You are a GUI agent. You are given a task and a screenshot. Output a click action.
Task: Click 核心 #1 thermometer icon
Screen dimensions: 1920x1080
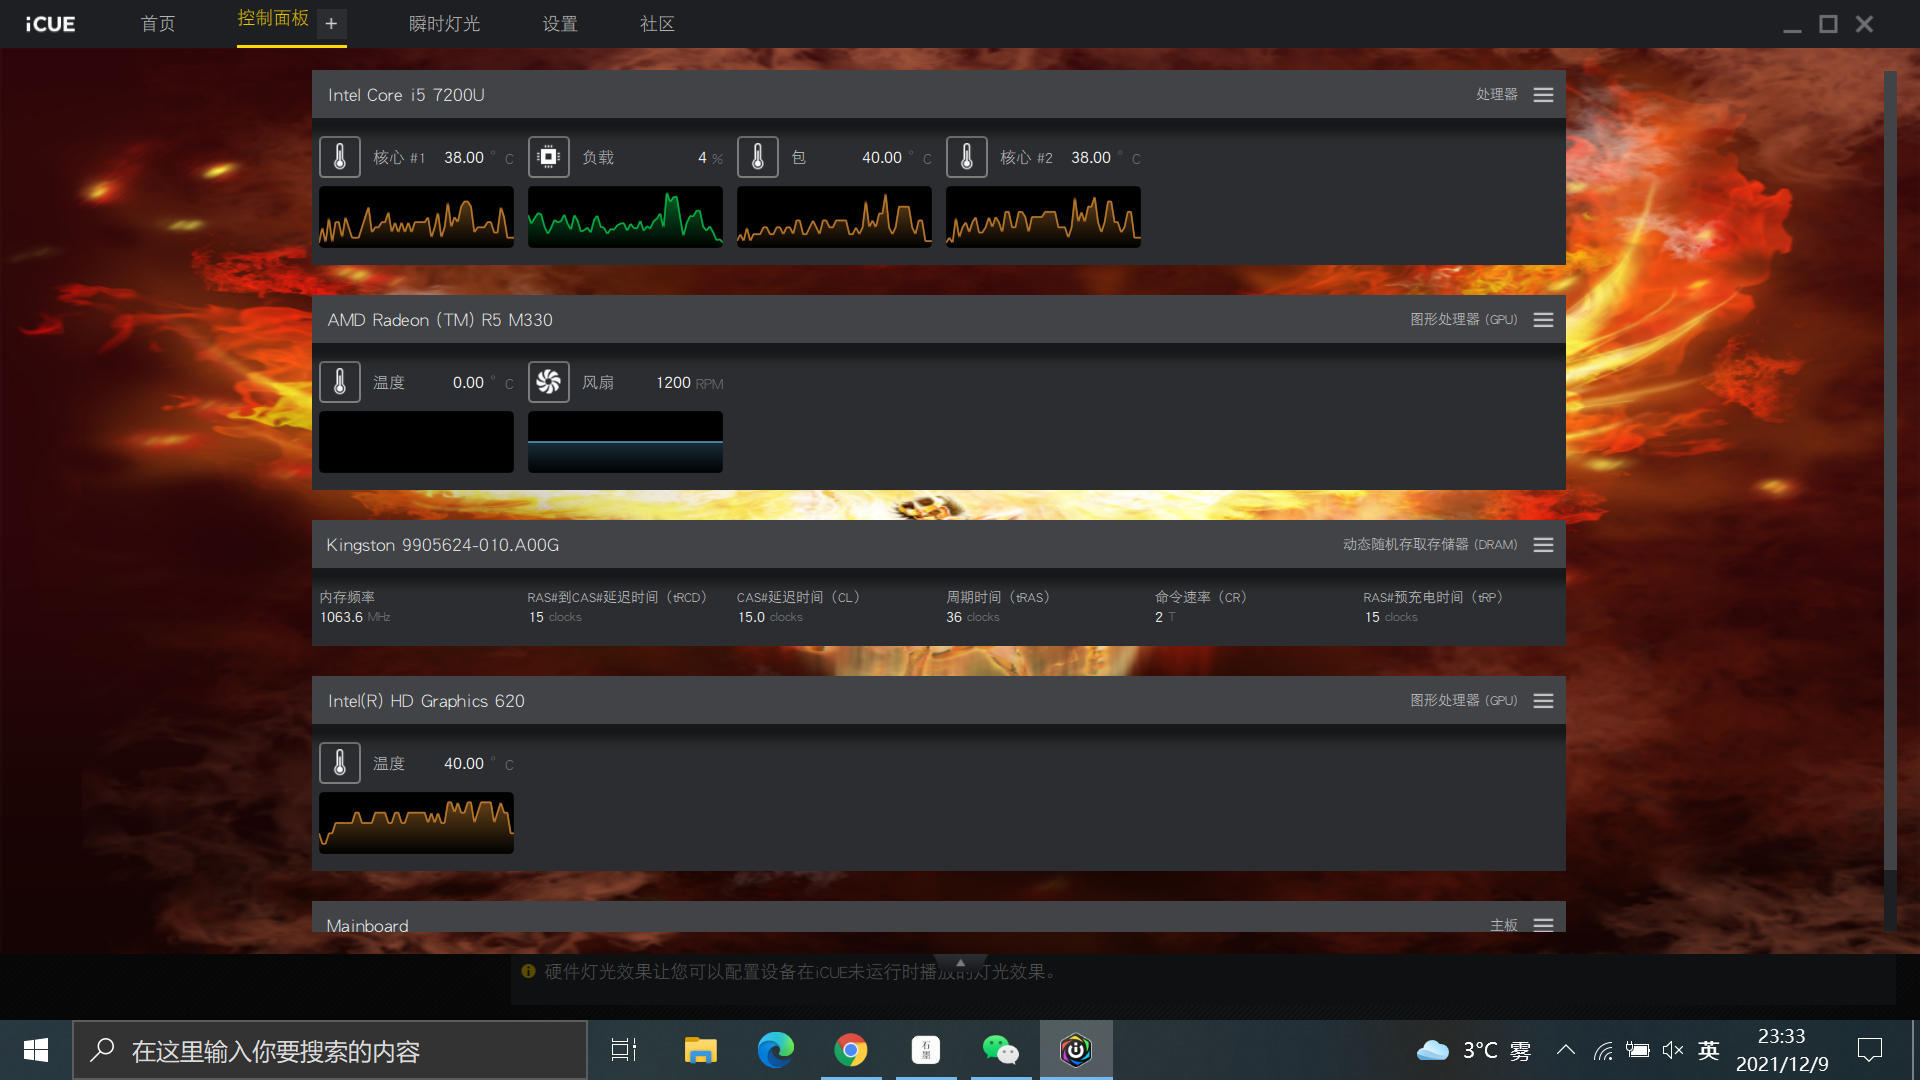pyautogui.click(x=340, y=157)
